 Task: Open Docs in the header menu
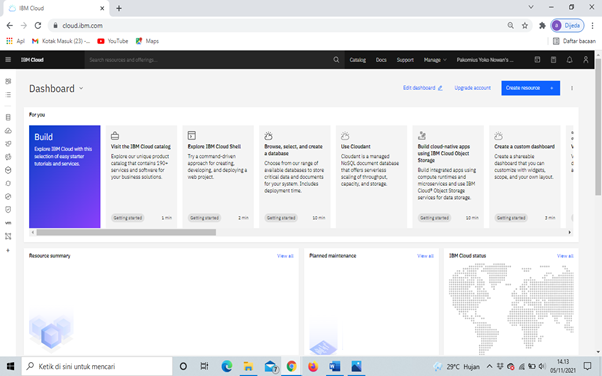(381, 60)
